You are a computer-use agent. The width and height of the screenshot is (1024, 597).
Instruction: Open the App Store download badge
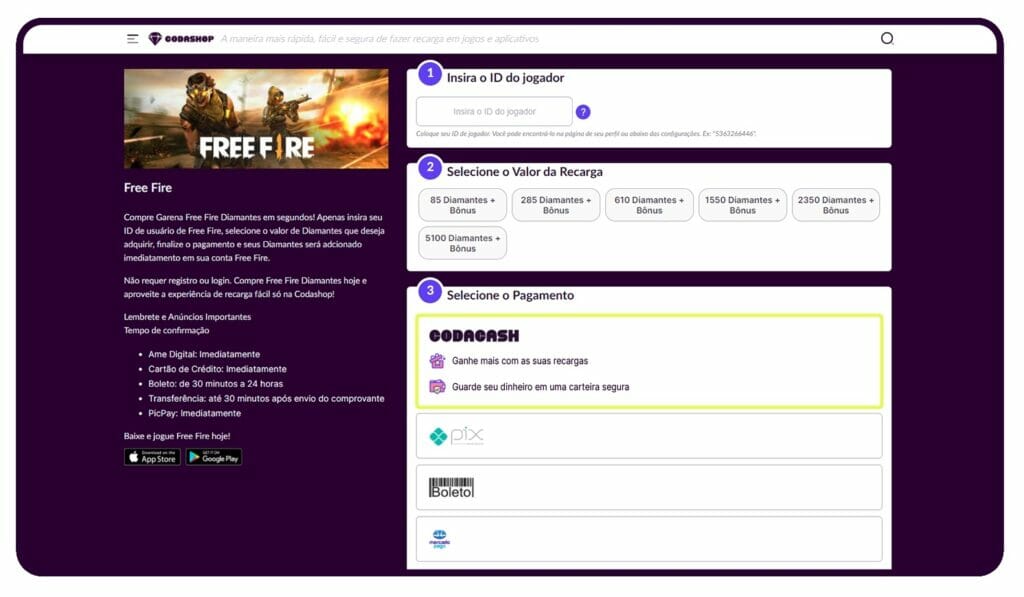click(152, 457)
